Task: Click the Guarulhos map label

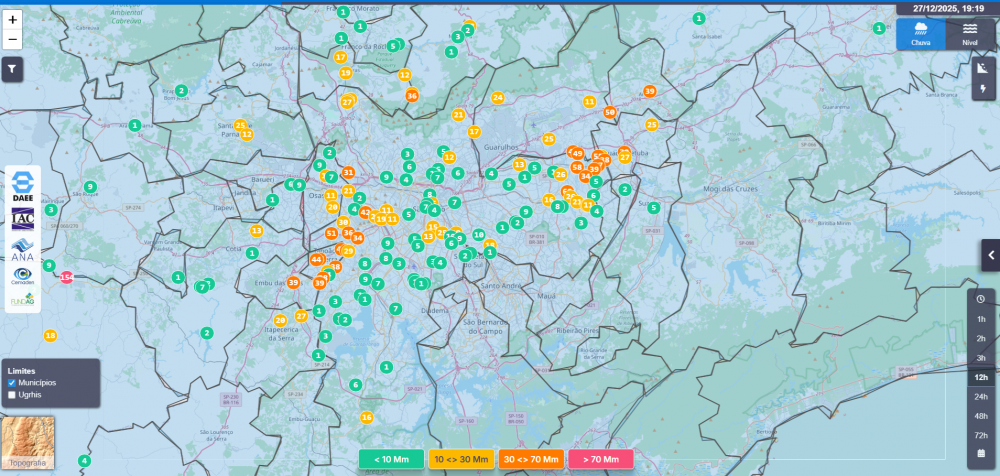Action: click(x=499, y=147)
